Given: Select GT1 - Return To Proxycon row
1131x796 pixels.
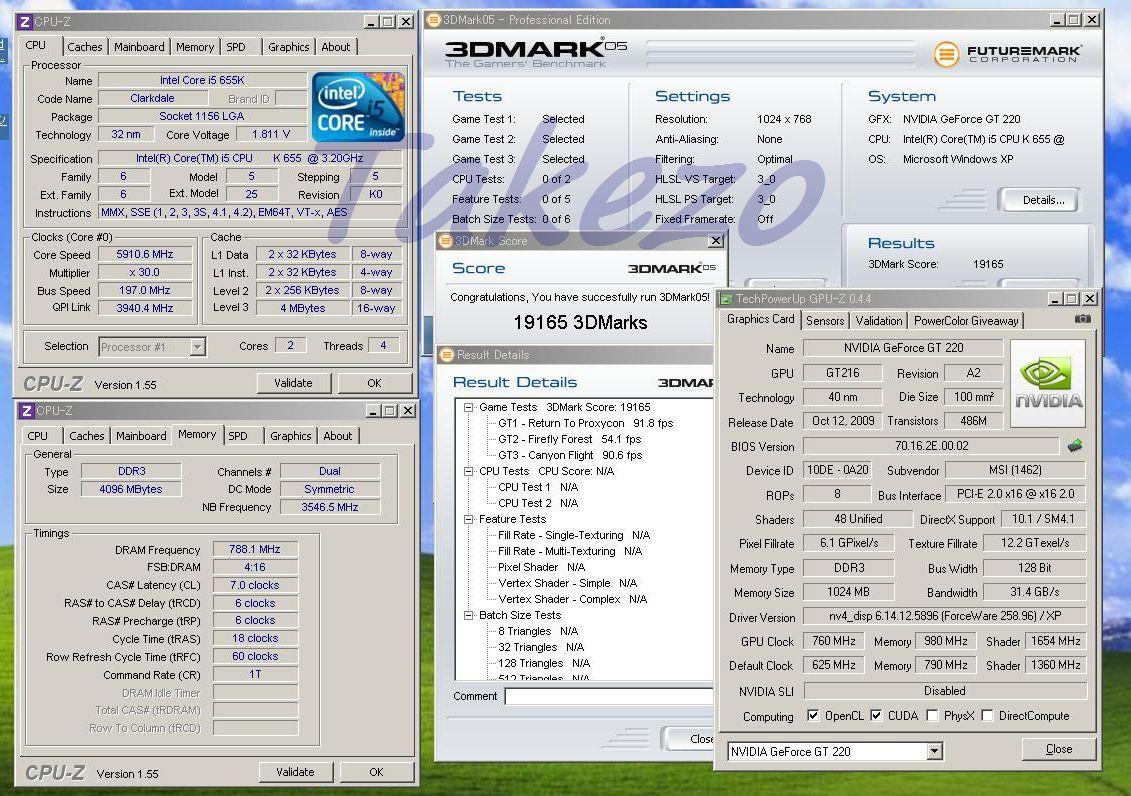Looking at the screenshot, I should click(x=585, y=423).
